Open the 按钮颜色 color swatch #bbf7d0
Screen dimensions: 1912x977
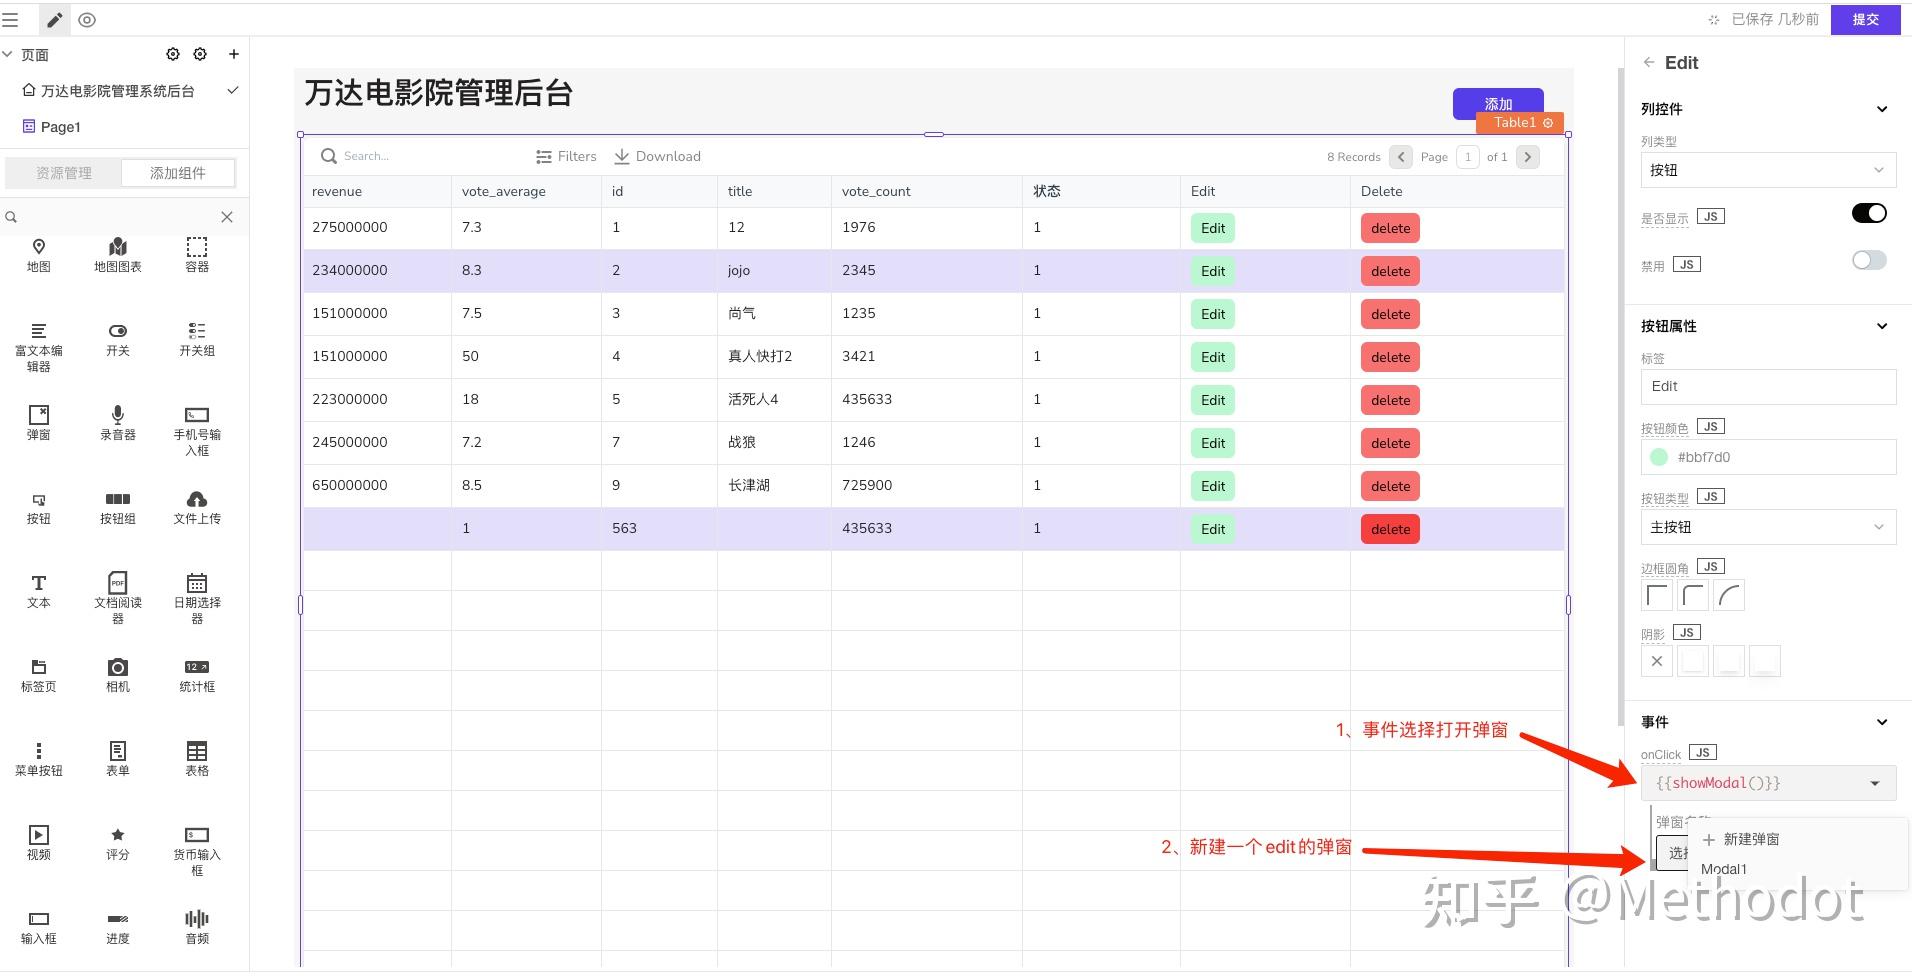pyautogui.click(x=1659, y=457)
